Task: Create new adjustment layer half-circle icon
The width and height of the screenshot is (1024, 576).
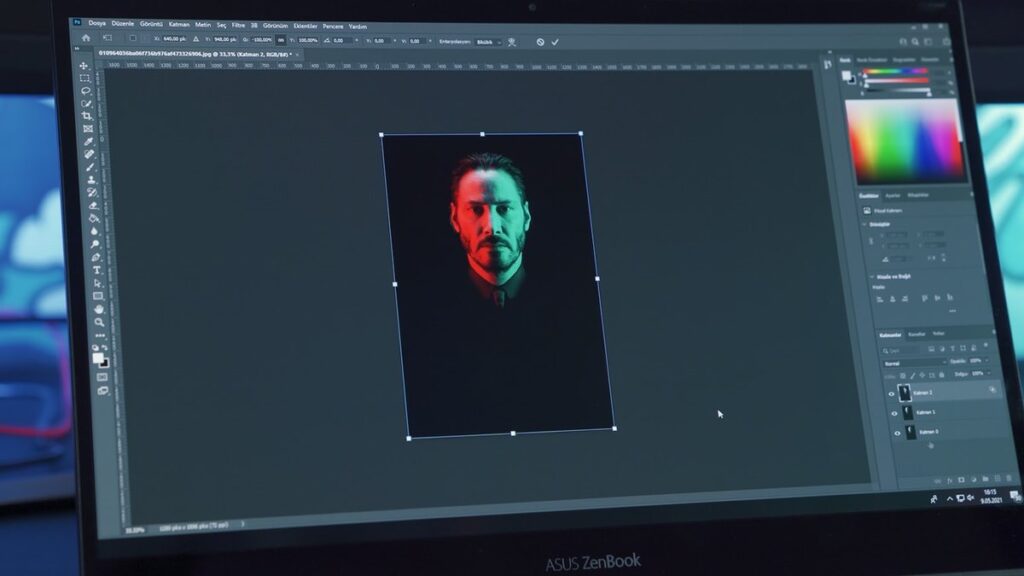Action: pyautogui.click(x=974, y=480)
